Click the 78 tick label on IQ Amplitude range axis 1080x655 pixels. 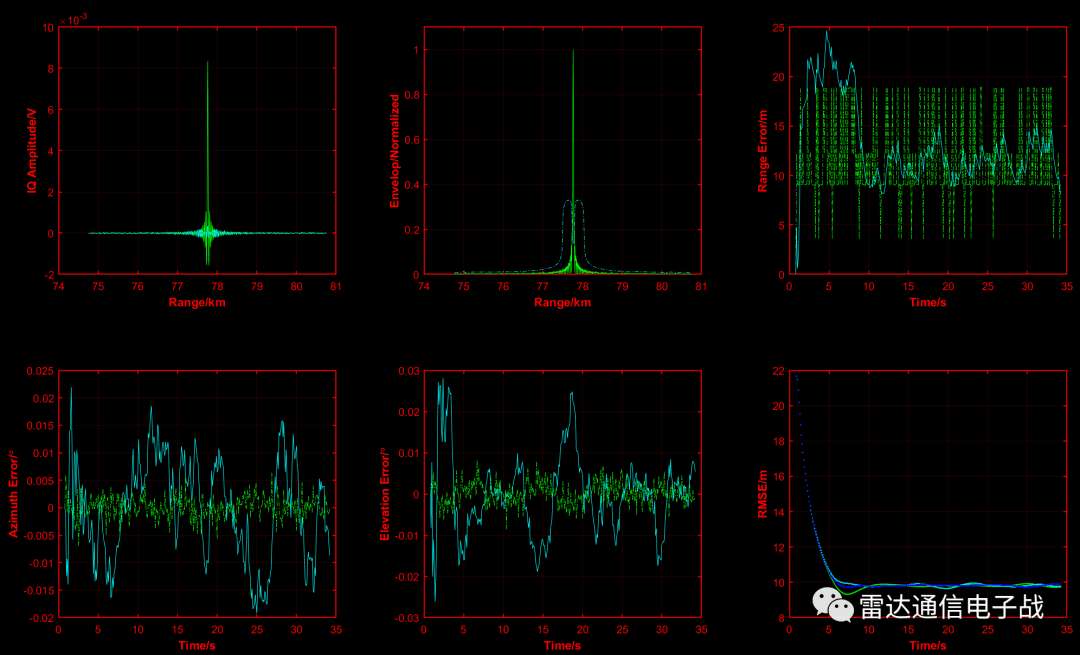click(217, 286)
